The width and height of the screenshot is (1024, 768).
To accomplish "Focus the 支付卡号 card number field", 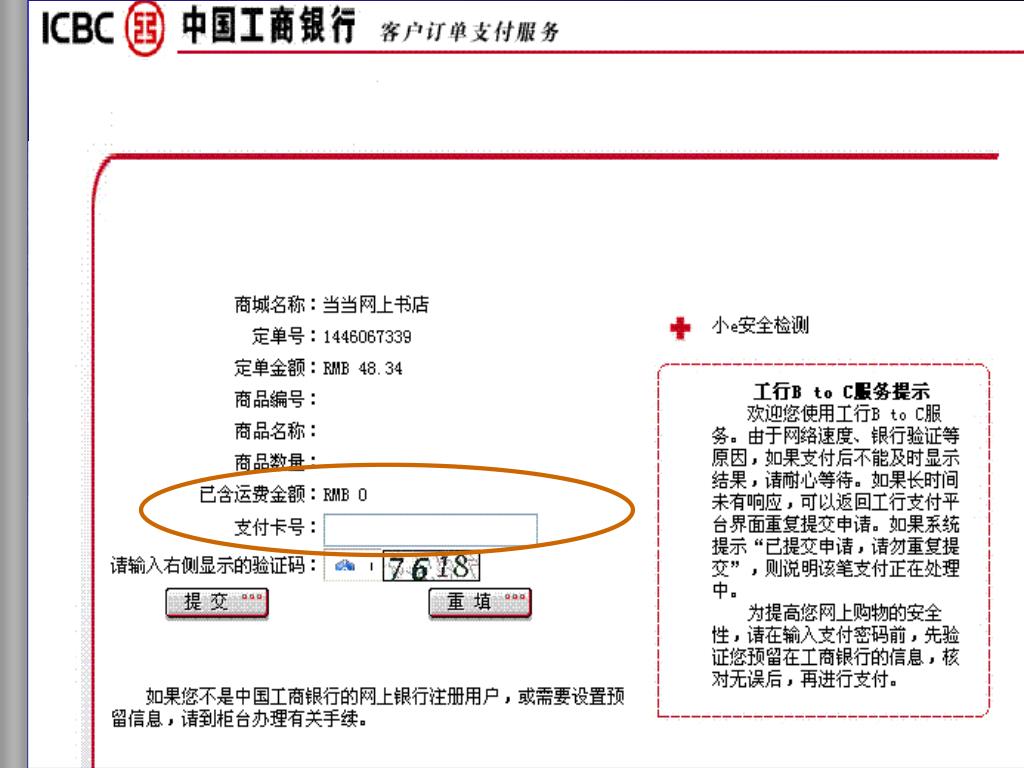I will point(430,529).
